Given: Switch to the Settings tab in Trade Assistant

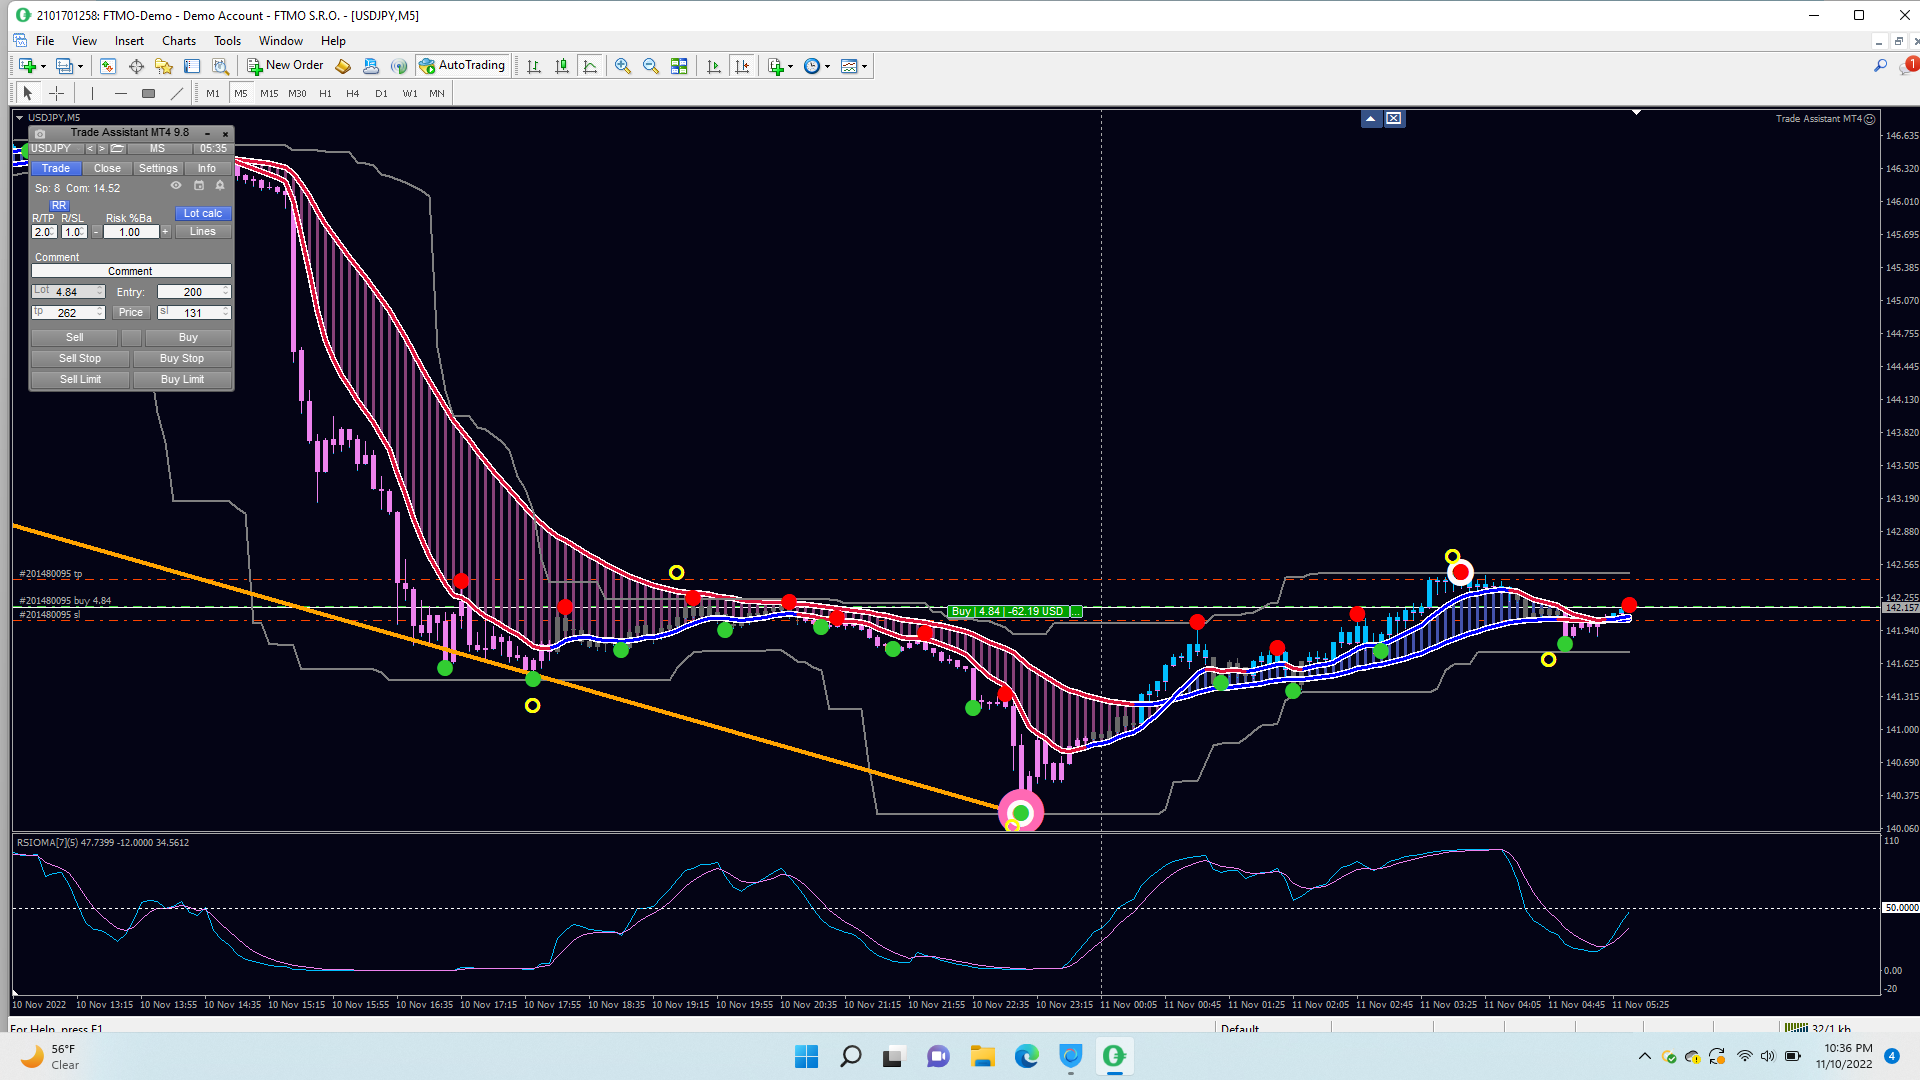Looking at the screenshot, I should coord(158,168).
